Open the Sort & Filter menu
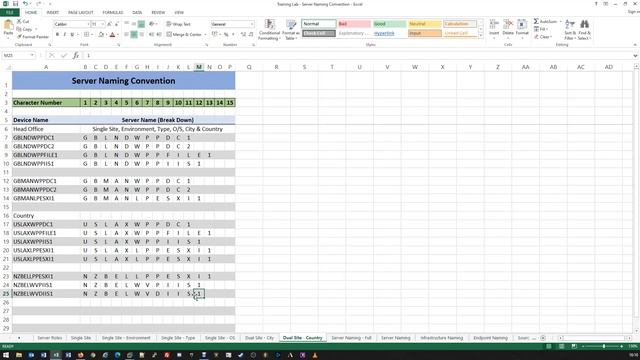This screenshot has height=360, width=640. [569, 30]
